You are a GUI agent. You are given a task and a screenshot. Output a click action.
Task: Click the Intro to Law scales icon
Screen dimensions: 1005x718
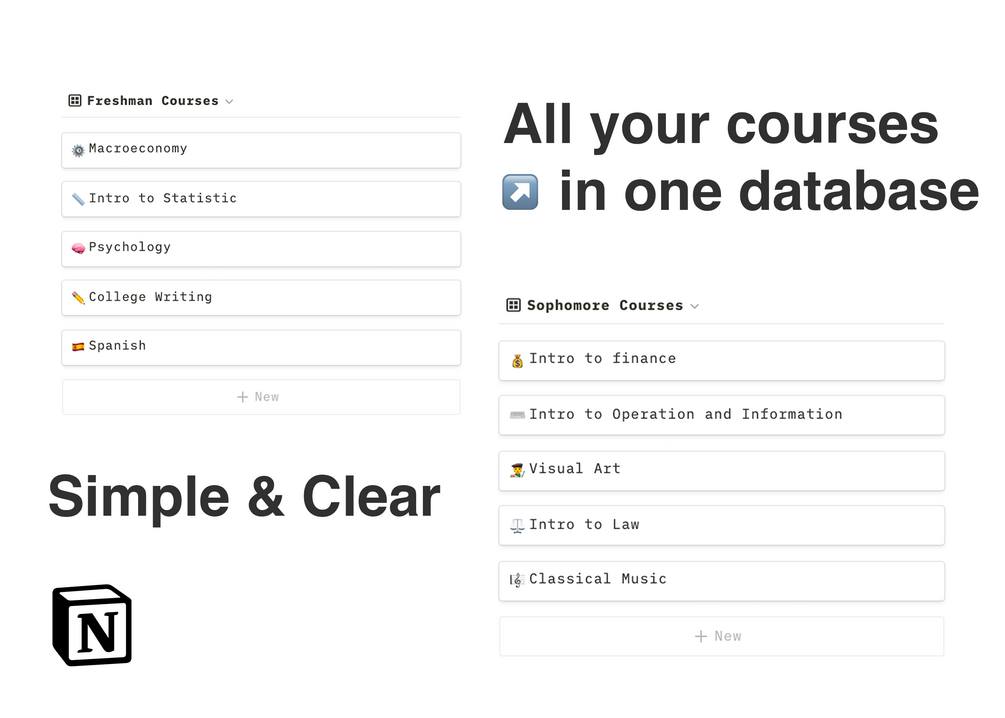517,526
